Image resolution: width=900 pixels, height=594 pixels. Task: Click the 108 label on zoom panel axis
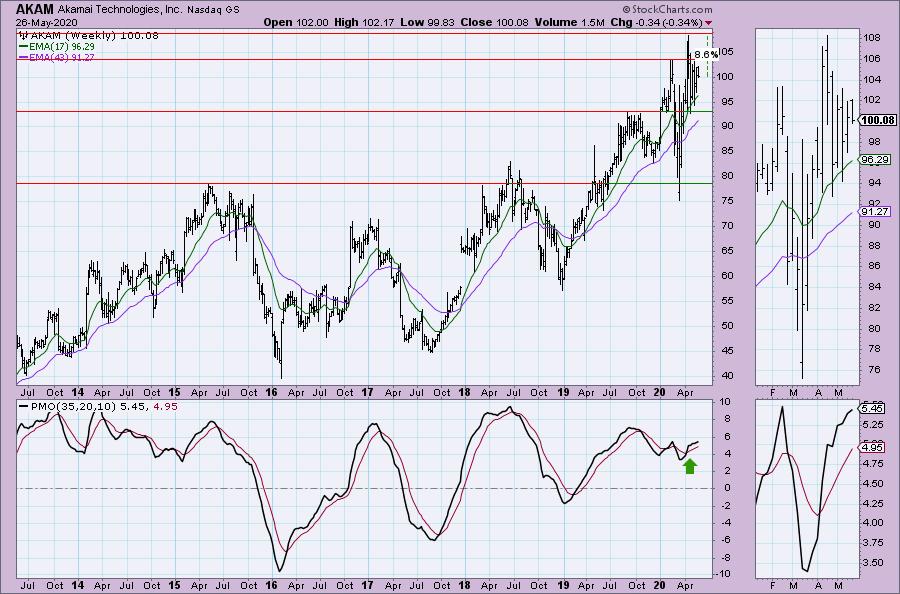871,38
